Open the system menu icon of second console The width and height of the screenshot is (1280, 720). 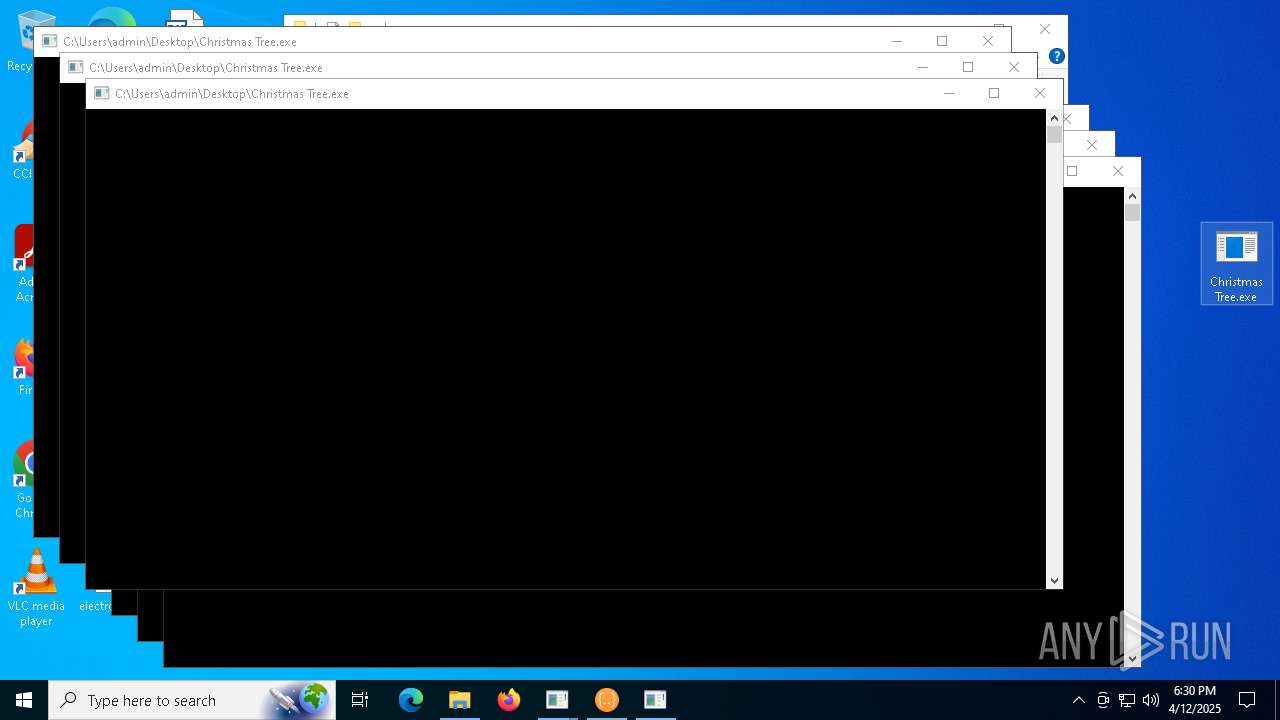point(75,67)
